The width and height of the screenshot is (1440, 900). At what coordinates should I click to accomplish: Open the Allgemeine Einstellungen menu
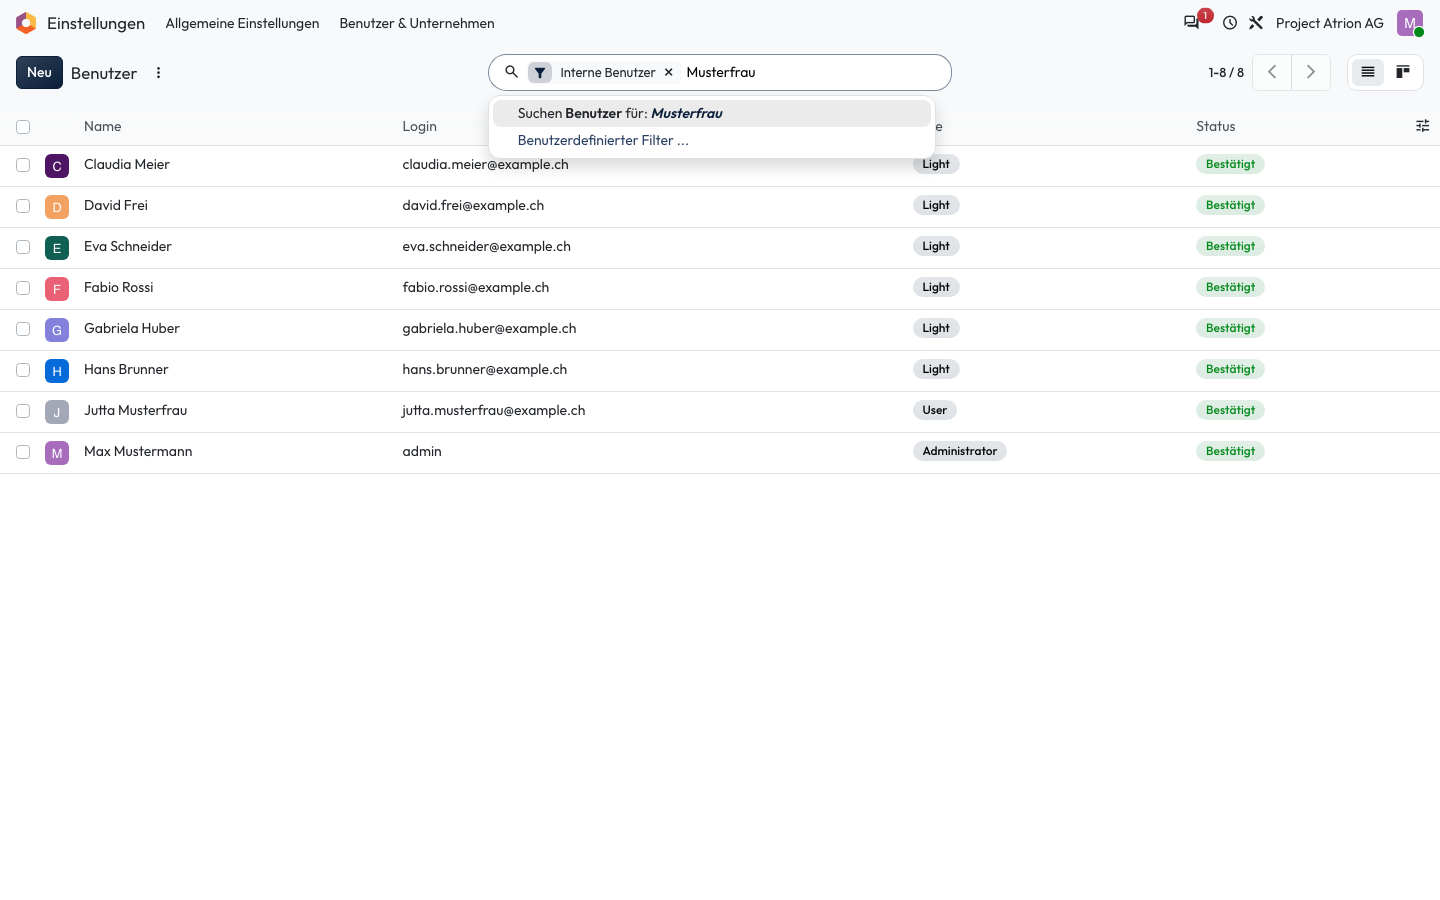point(242,23)
